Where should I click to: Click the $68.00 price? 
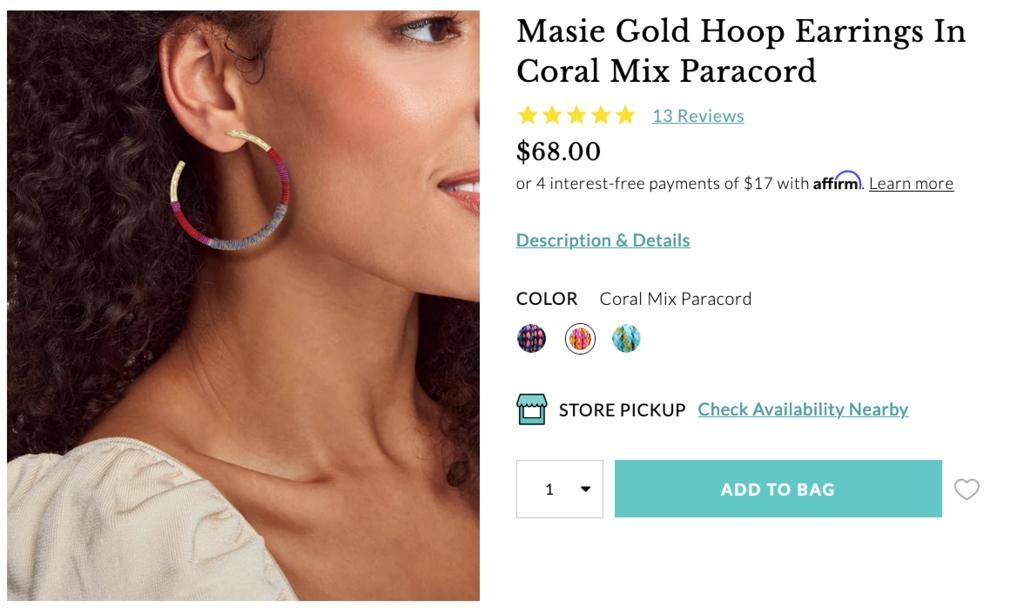point(558,151)
